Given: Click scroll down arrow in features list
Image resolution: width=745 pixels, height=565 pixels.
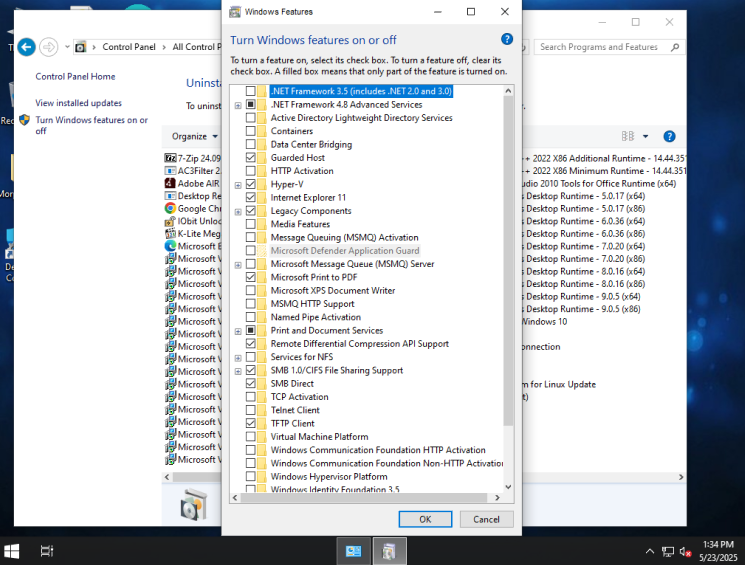Looking at the screenshot, I should click(x=508, y=487).
